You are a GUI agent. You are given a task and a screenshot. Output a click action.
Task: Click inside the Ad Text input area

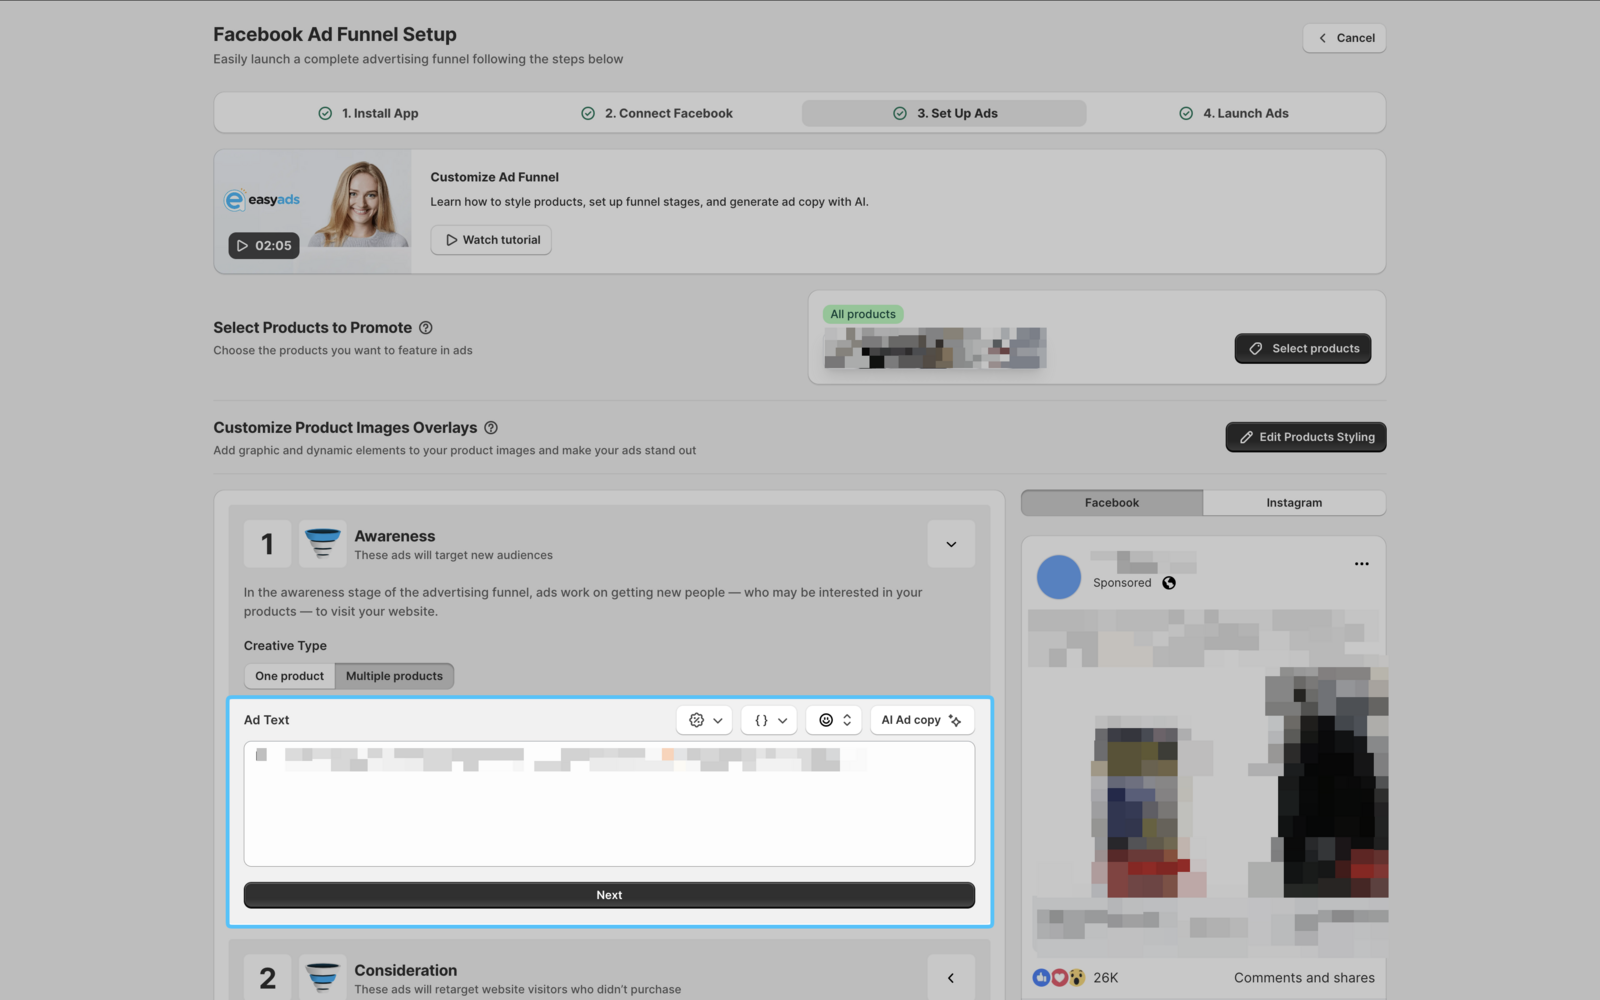609,810
